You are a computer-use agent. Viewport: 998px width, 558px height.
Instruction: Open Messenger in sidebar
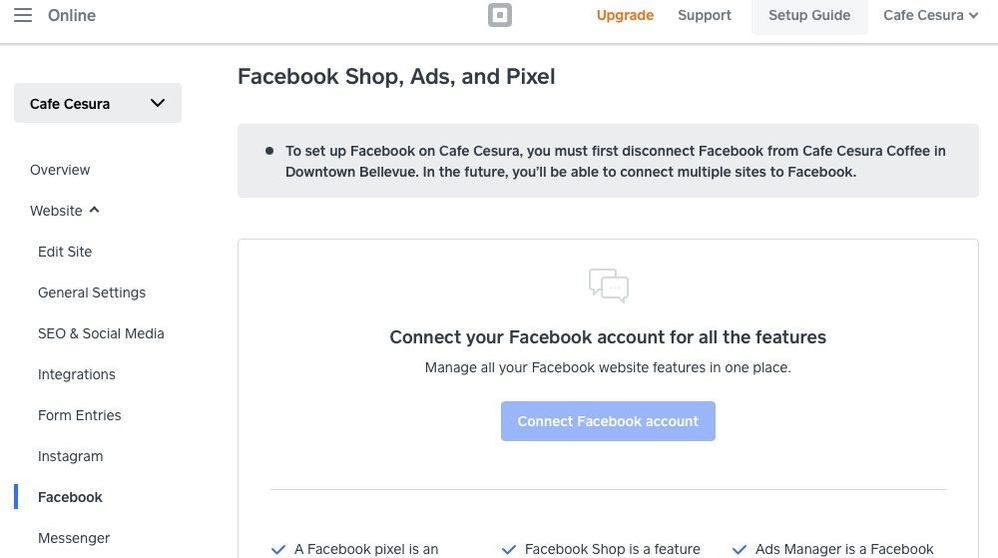coord(74,538)
